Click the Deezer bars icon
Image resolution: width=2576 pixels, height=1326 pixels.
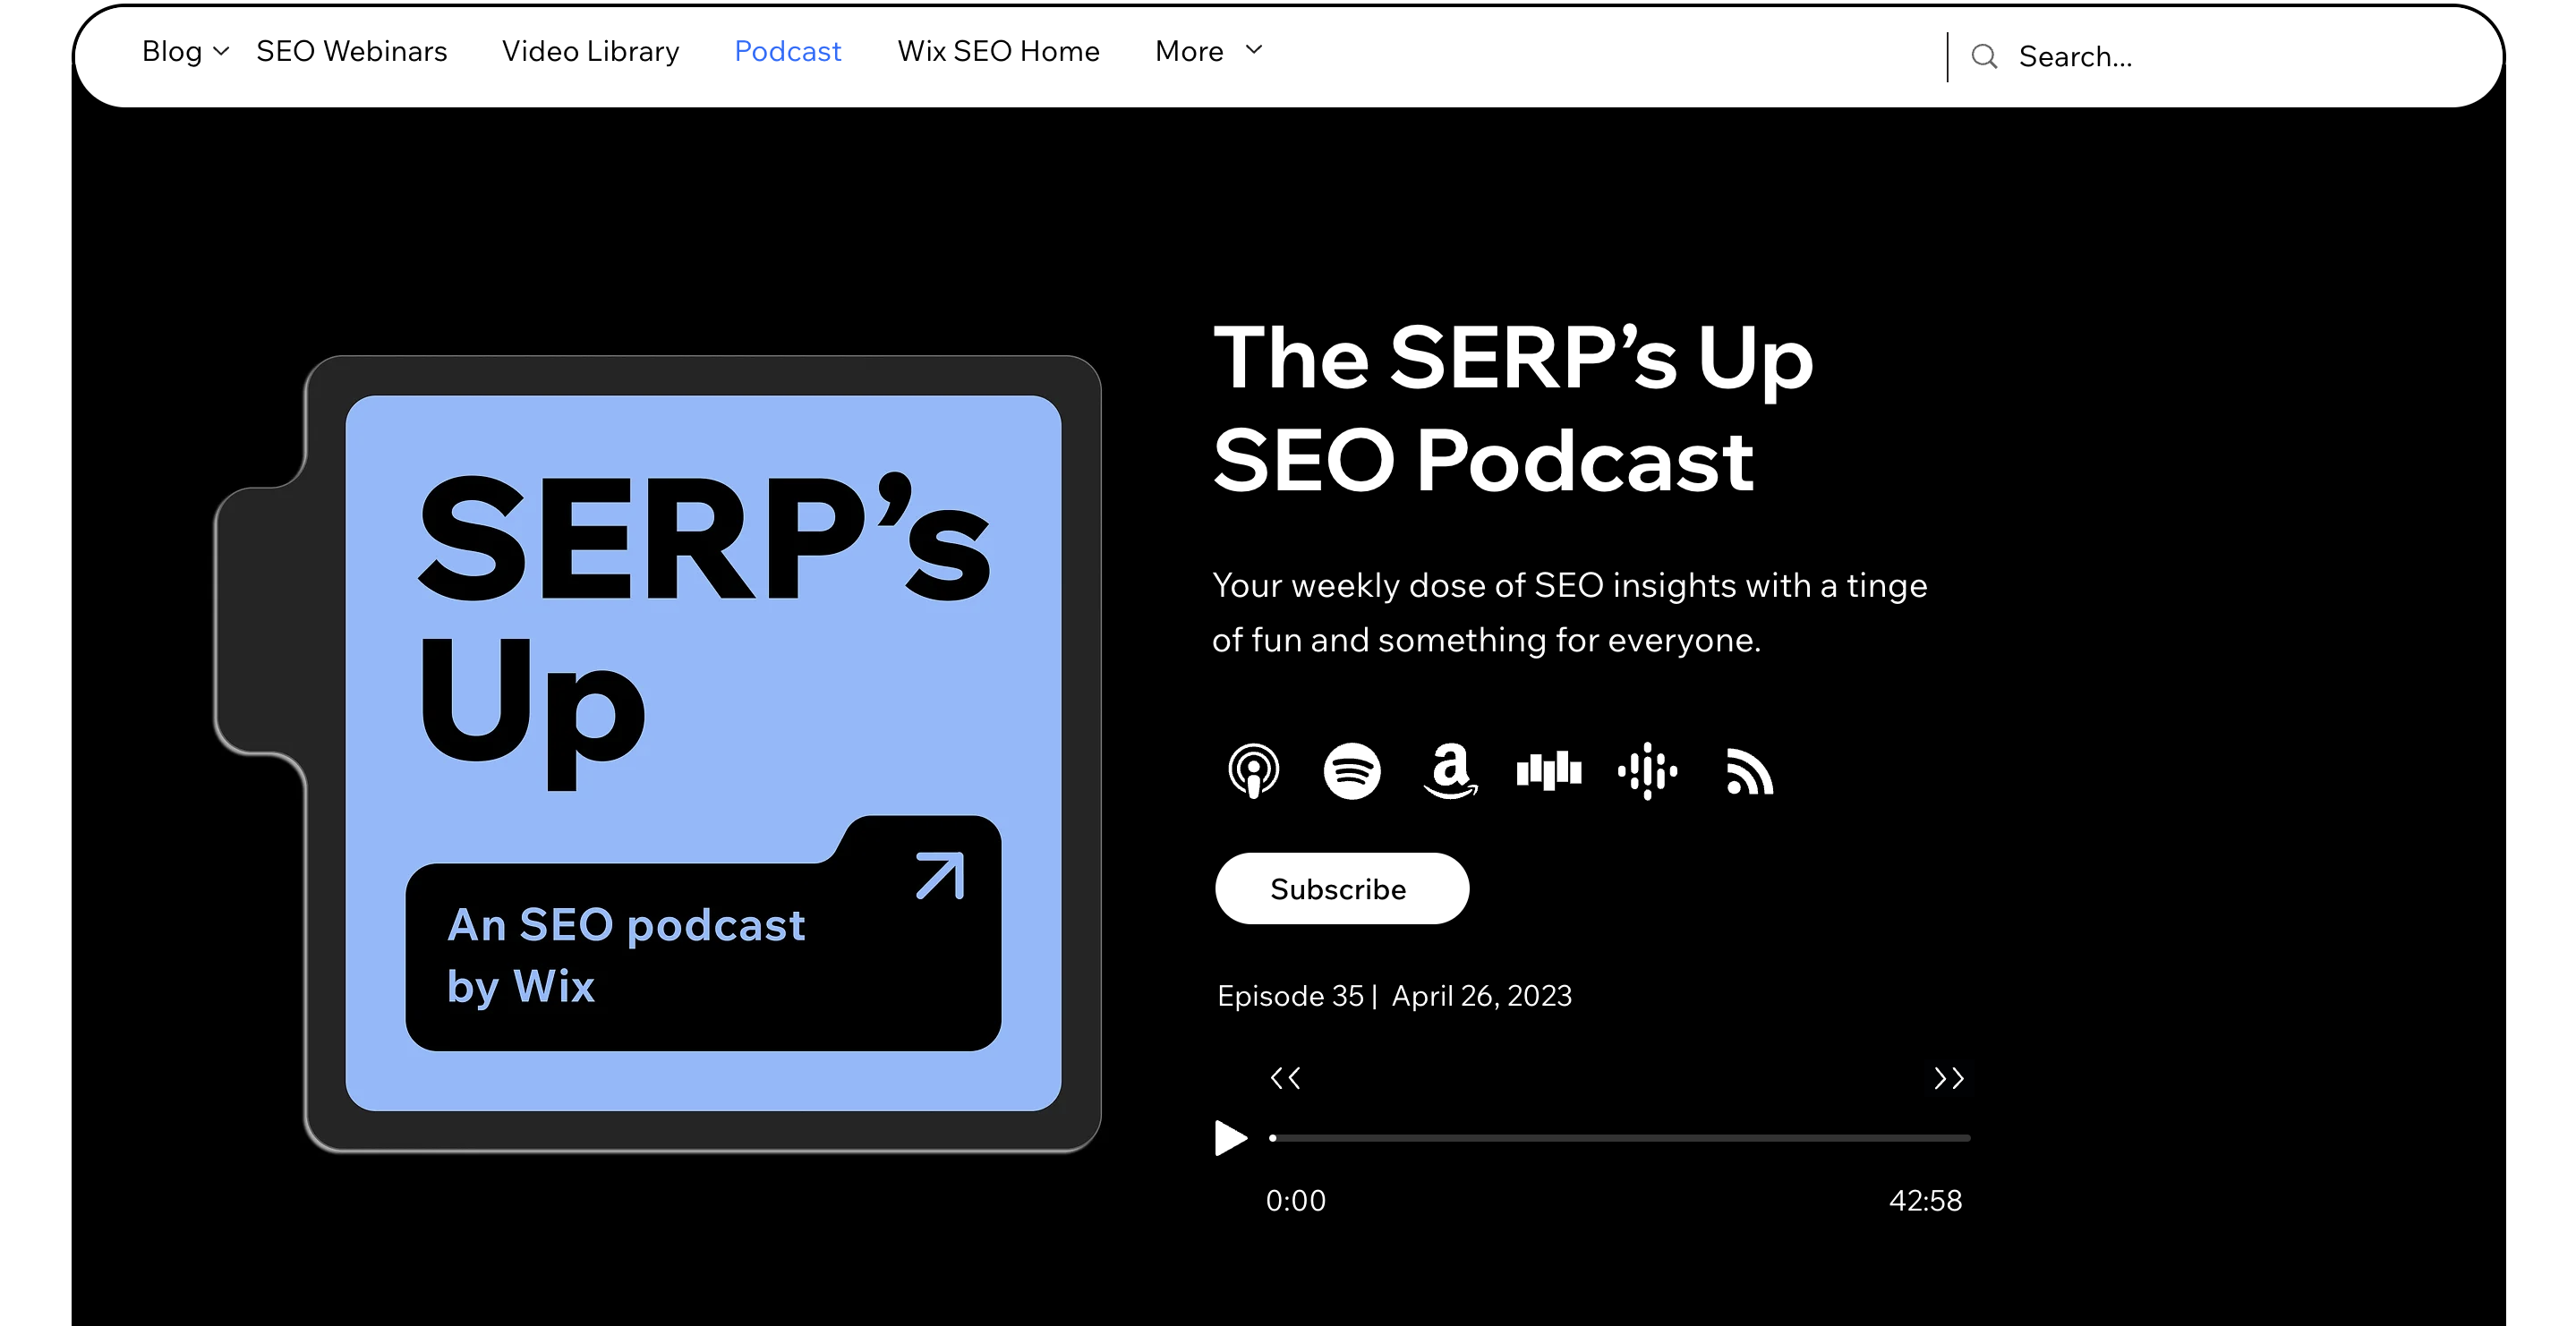[1548, 771]
